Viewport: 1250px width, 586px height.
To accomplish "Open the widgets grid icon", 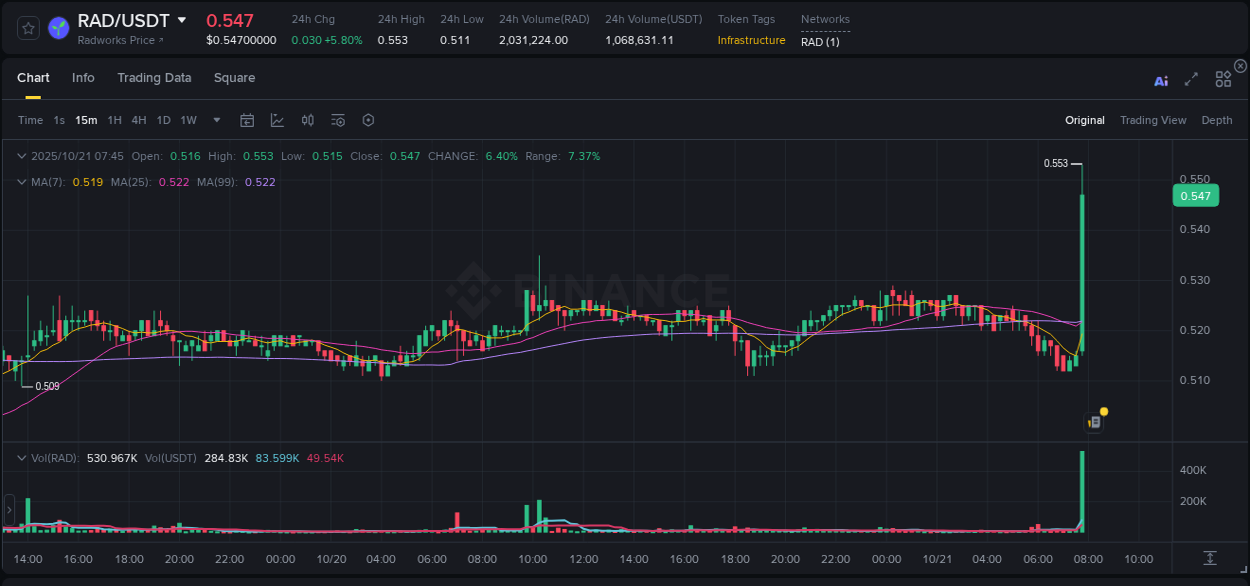I will (x=1222, y=79).
